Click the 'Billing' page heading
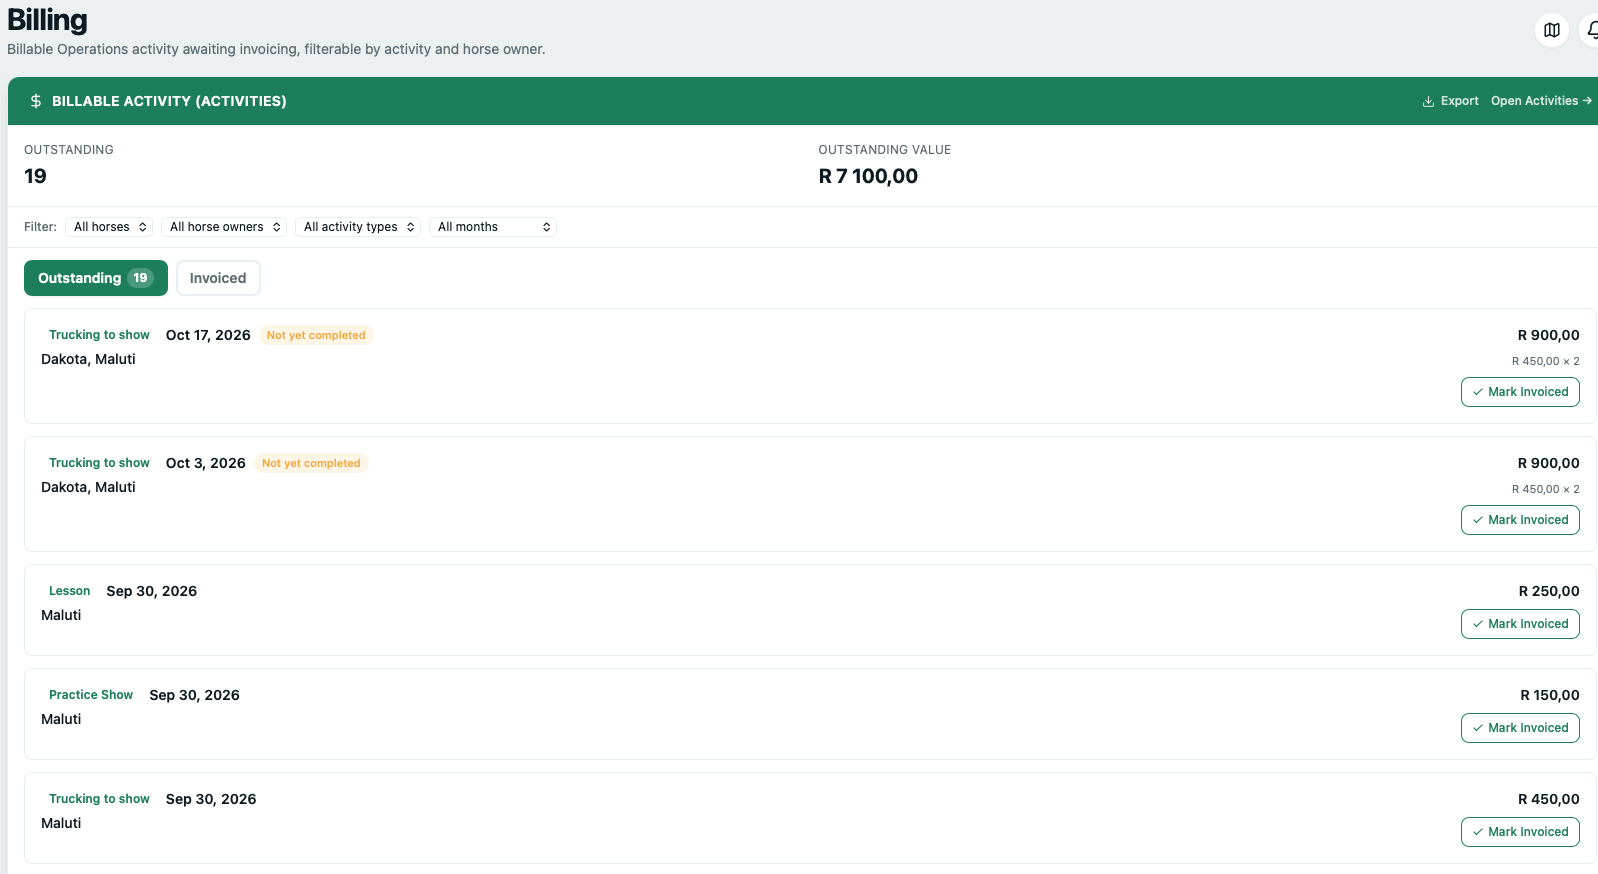Screen dimensions: 1598x874 [47, 20]
